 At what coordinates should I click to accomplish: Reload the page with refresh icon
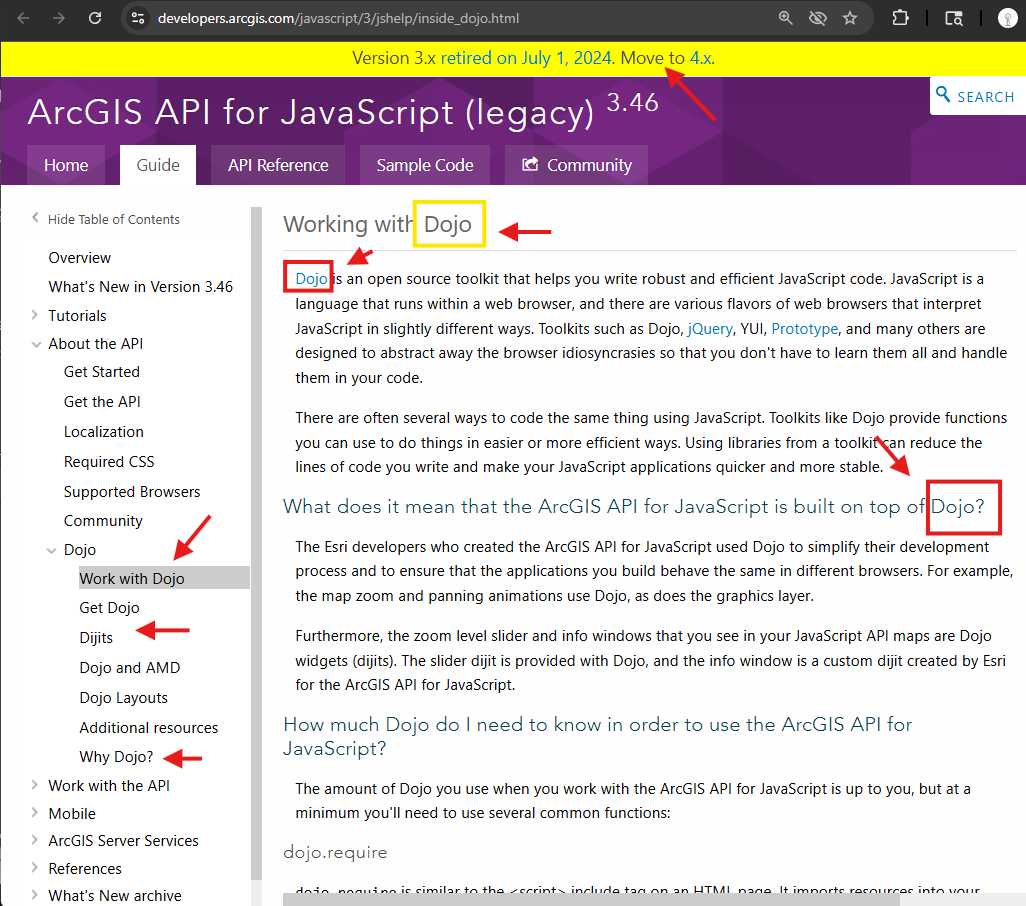[95, 18]
